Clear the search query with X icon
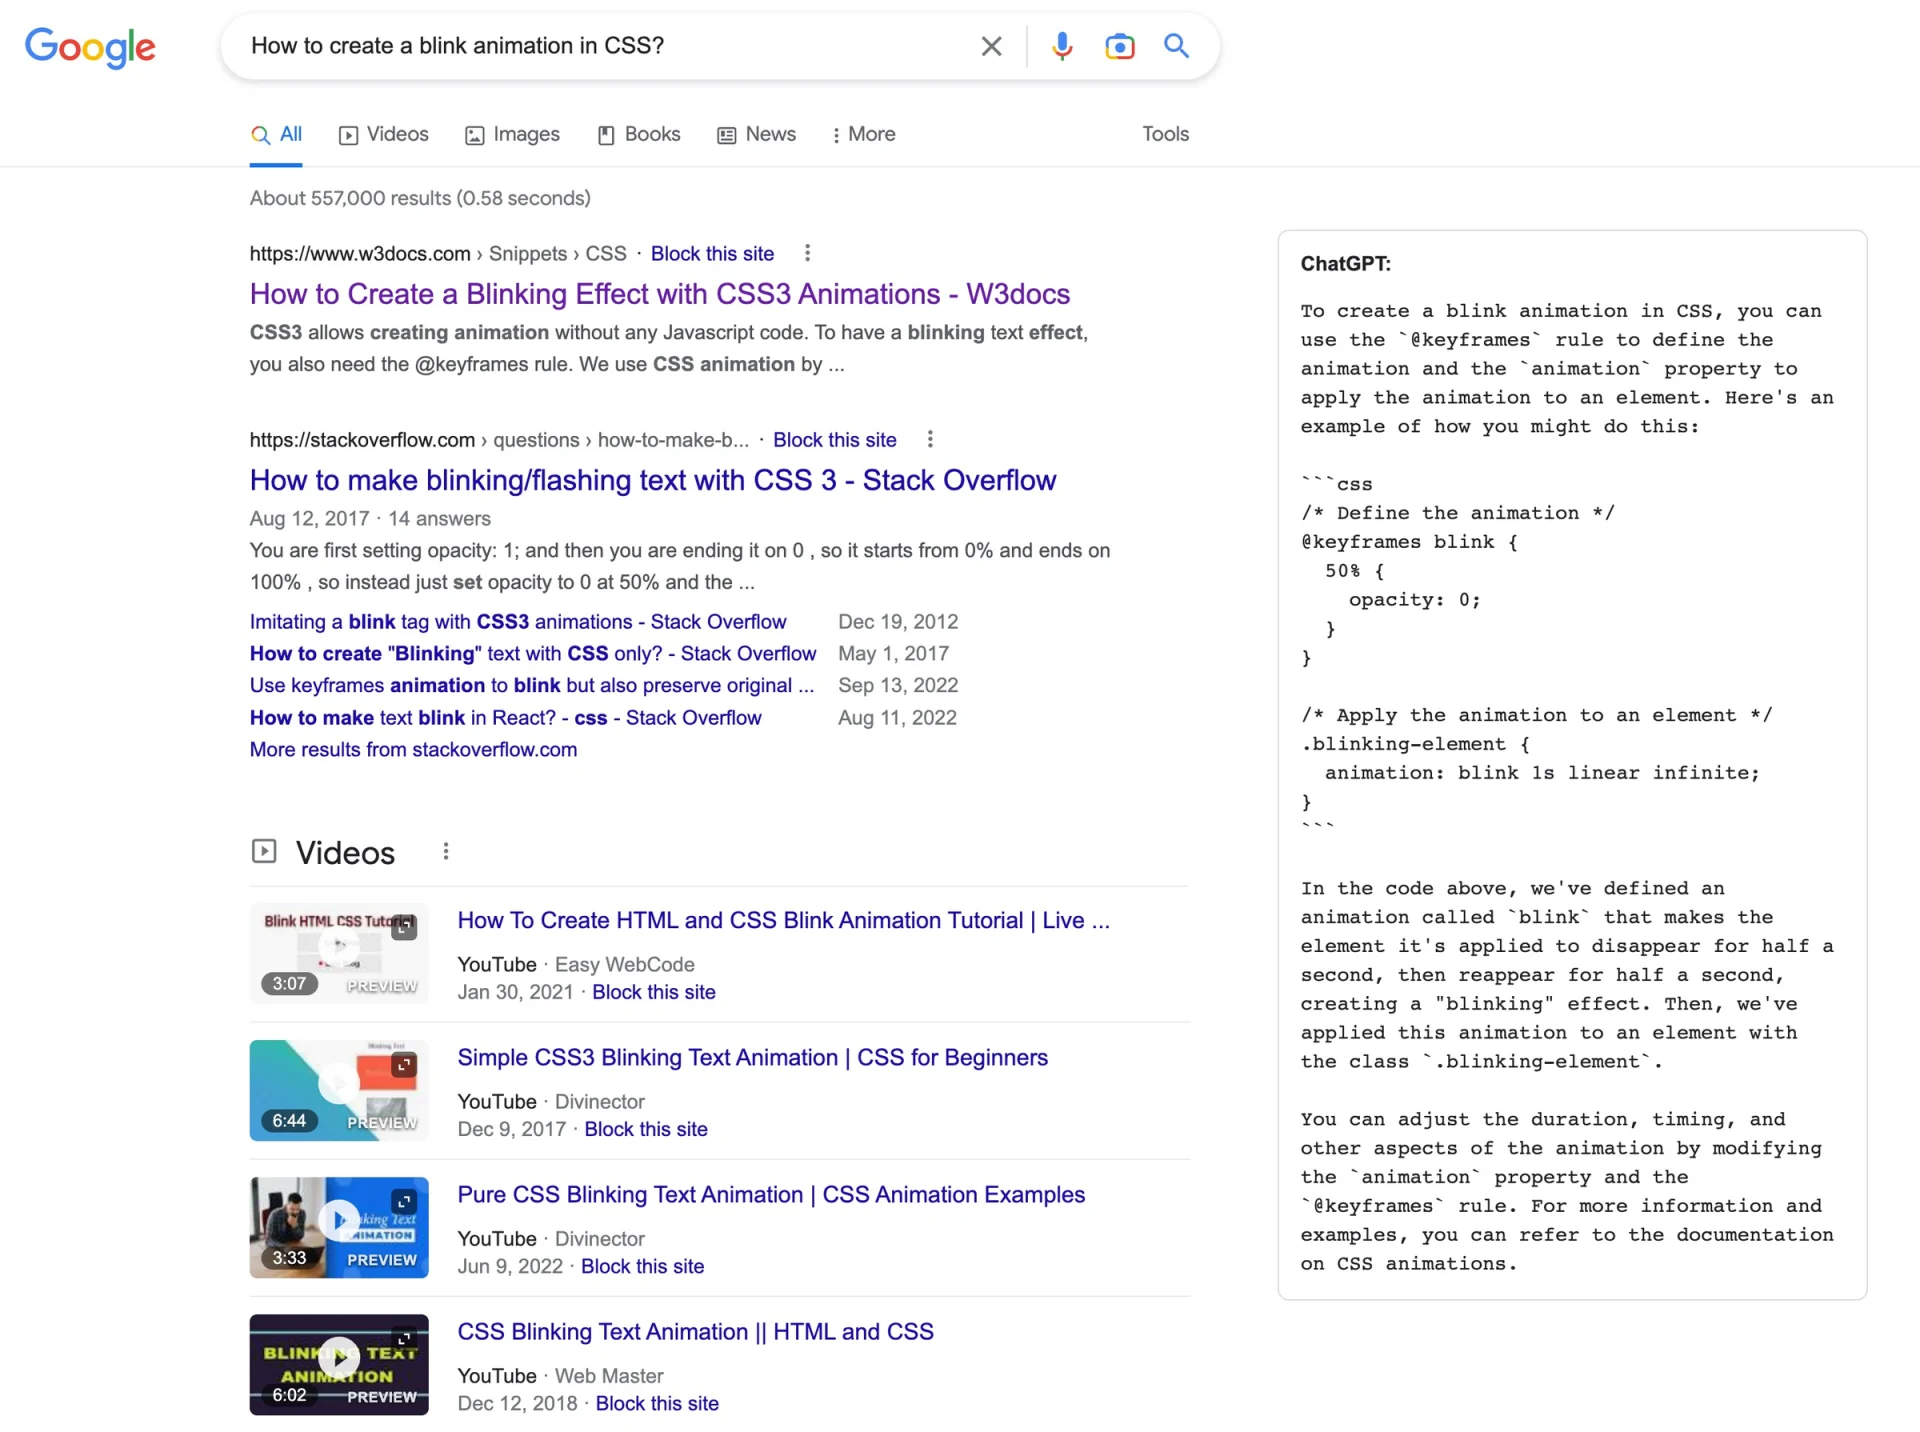The image size is (1920, 1432). (991, 46)
